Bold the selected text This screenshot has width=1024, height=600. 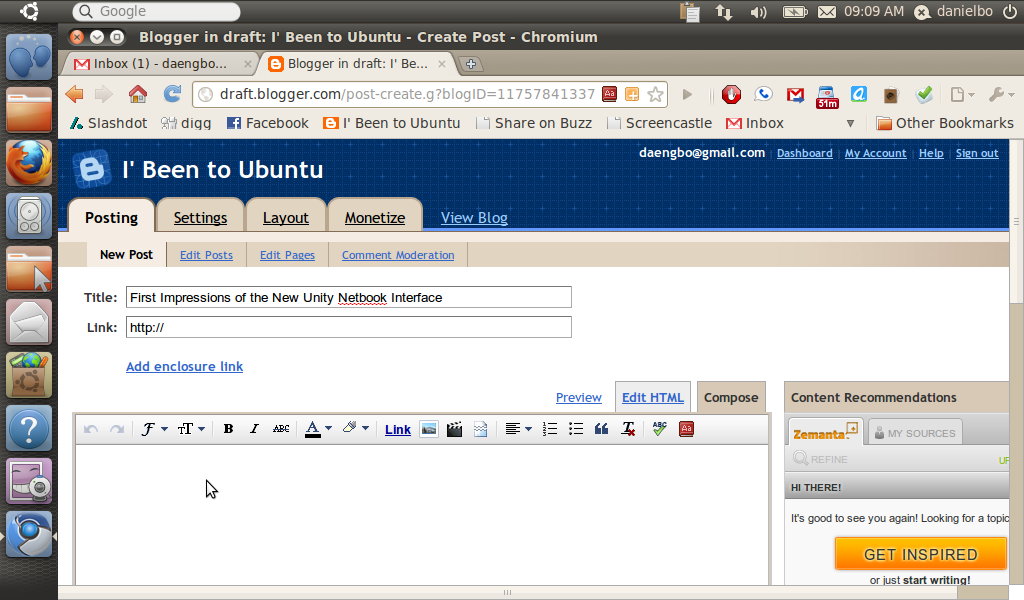pos(228,429)
